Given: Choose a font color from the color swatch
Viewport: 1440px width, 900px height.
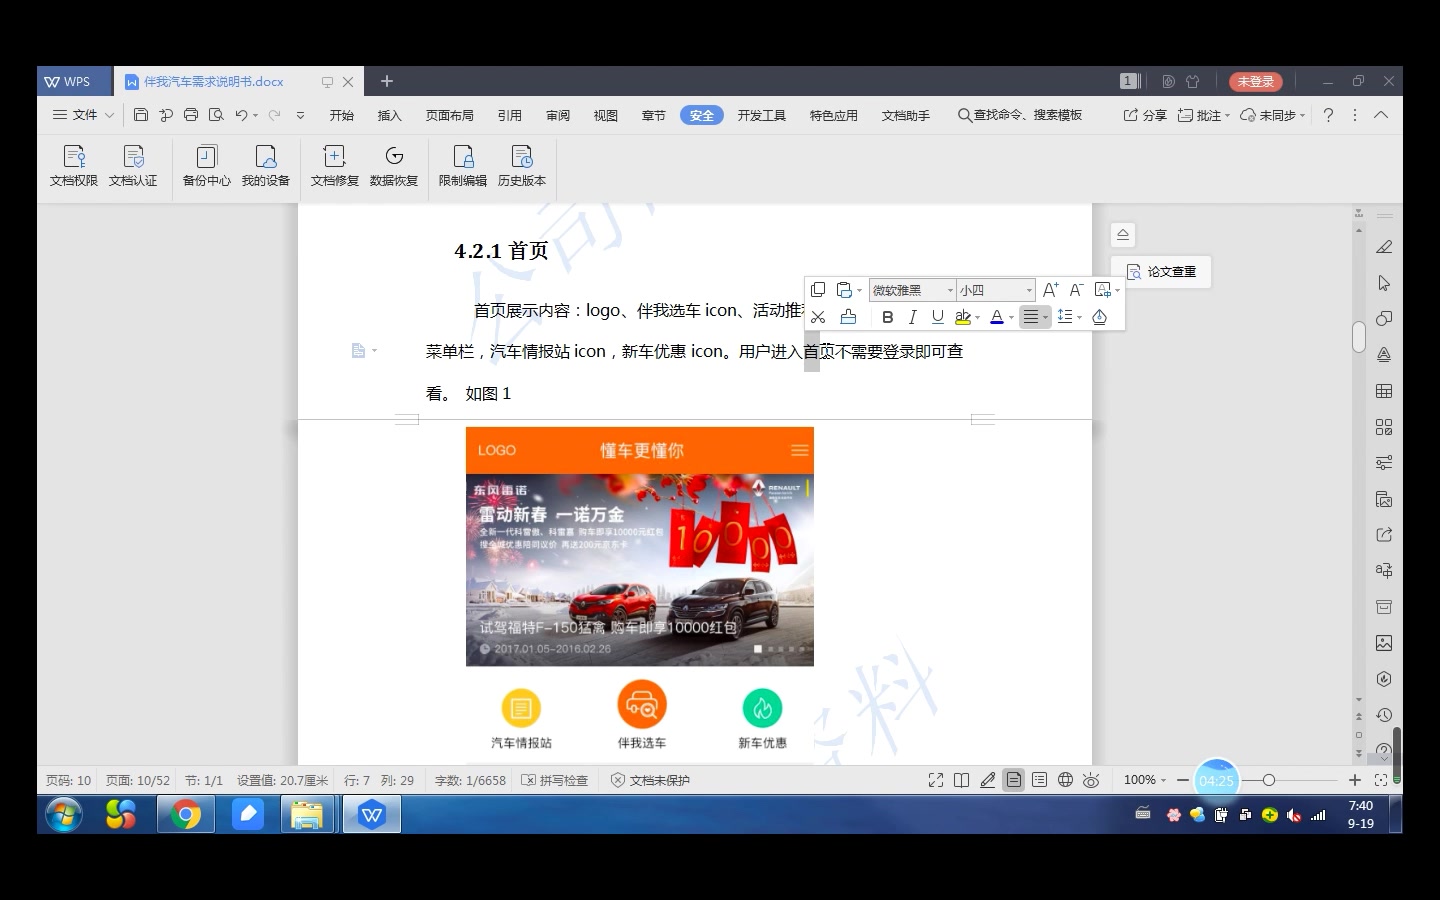Looking at the screenshot, I should (x=997, y=317).
